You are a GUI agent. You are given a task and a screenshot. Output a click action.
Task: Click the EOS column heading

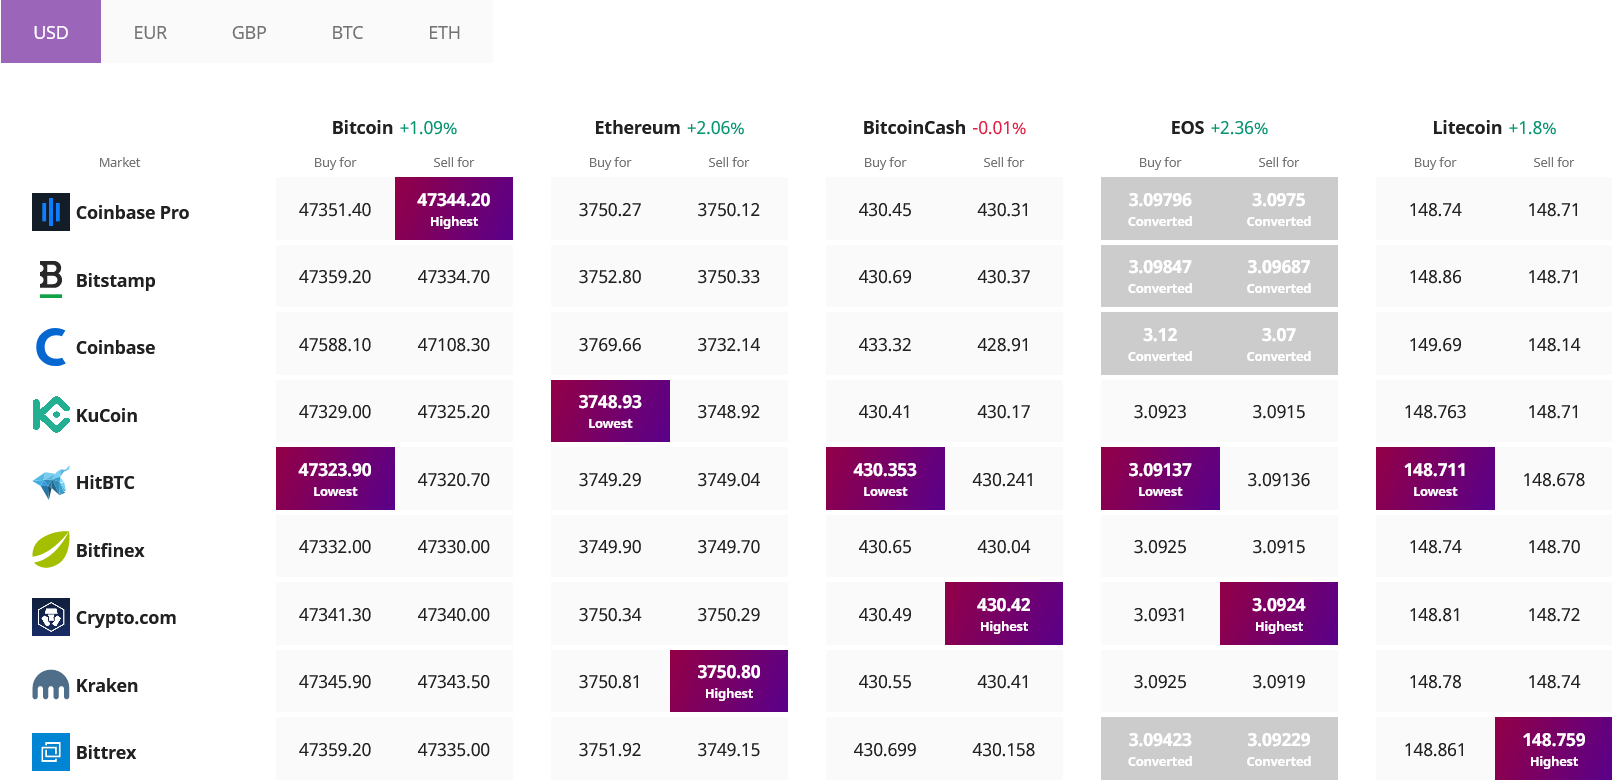pyautogui.click(x=1187, y=127)
